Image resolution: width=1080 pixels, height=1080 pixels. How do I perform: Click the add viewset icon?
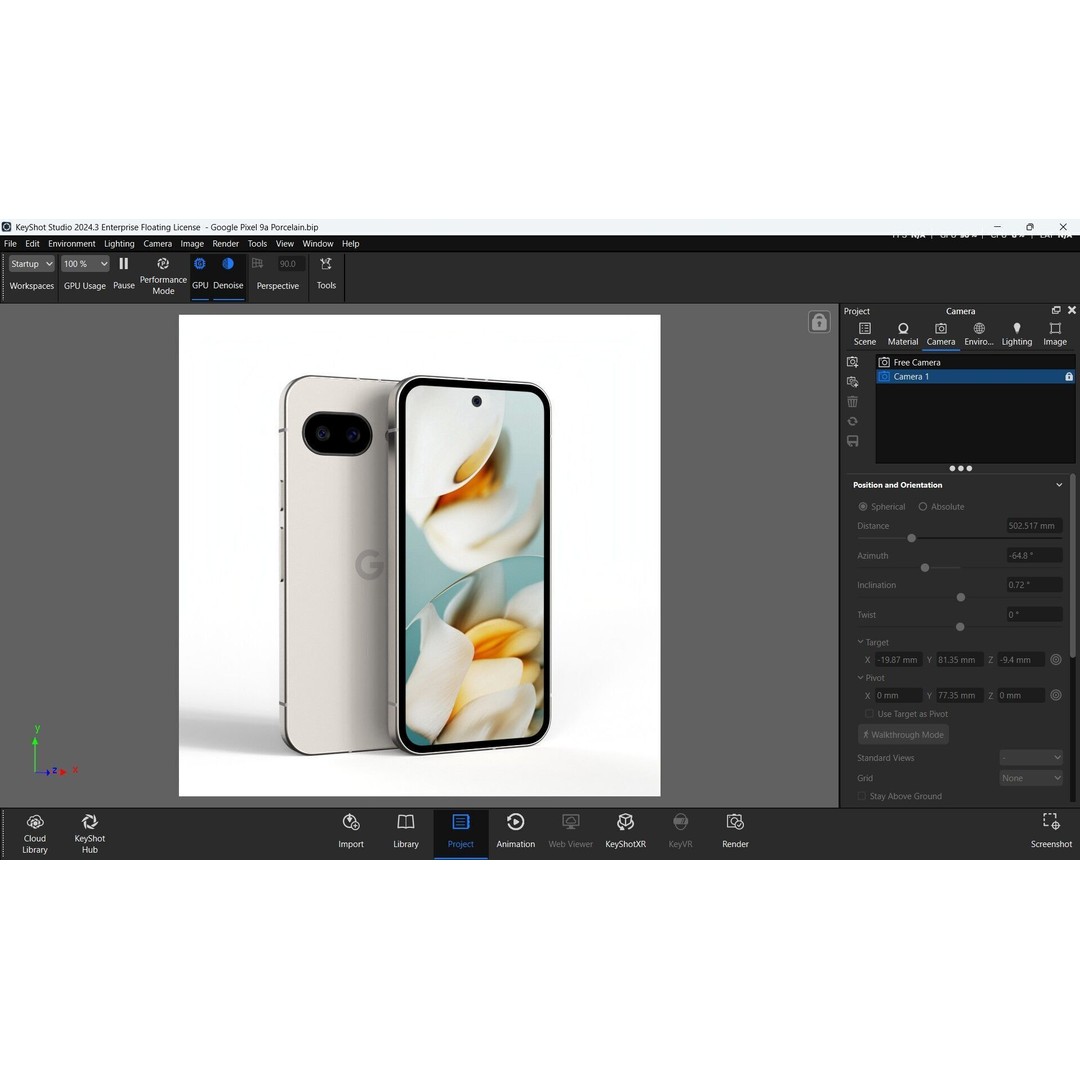[853, 382]
